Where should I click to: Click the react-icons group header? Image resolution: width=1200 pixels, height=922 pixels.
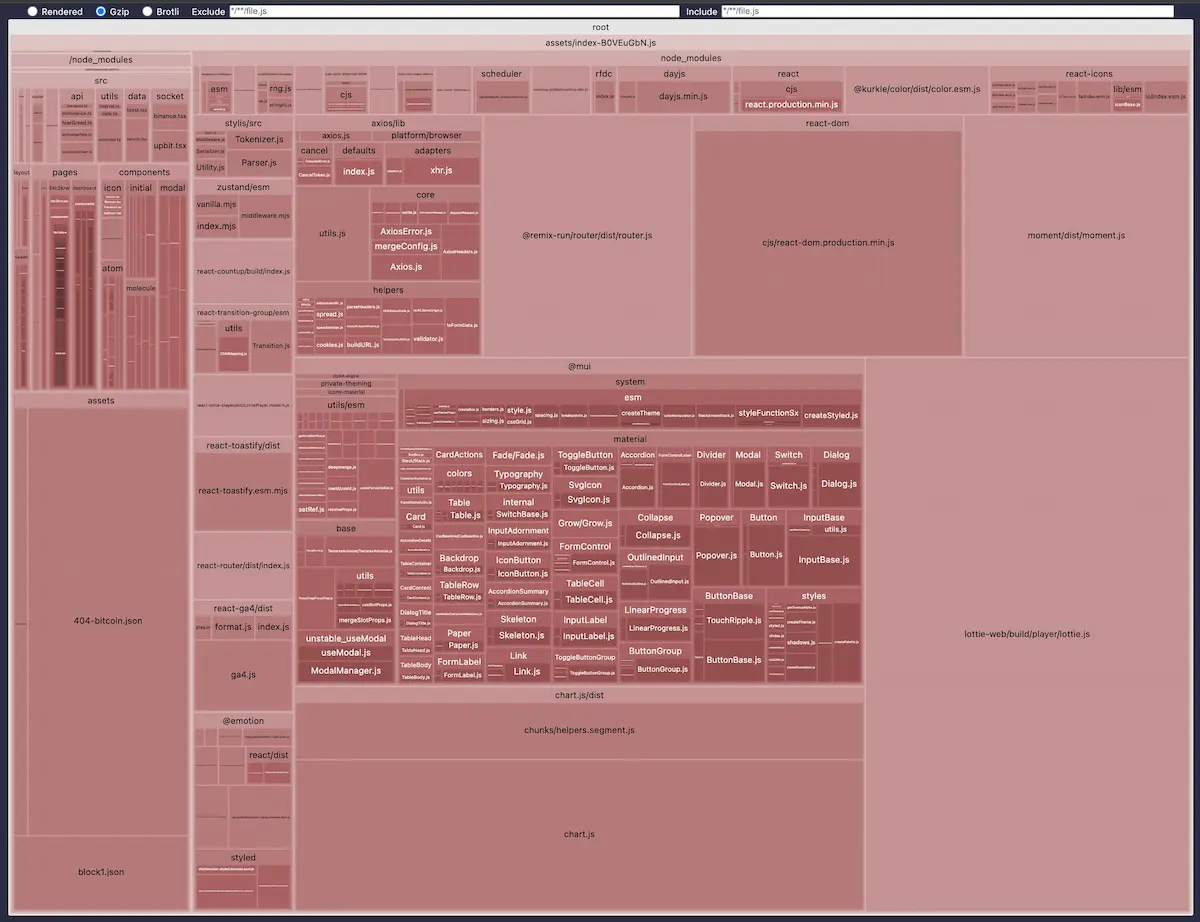coord(1089,74)
